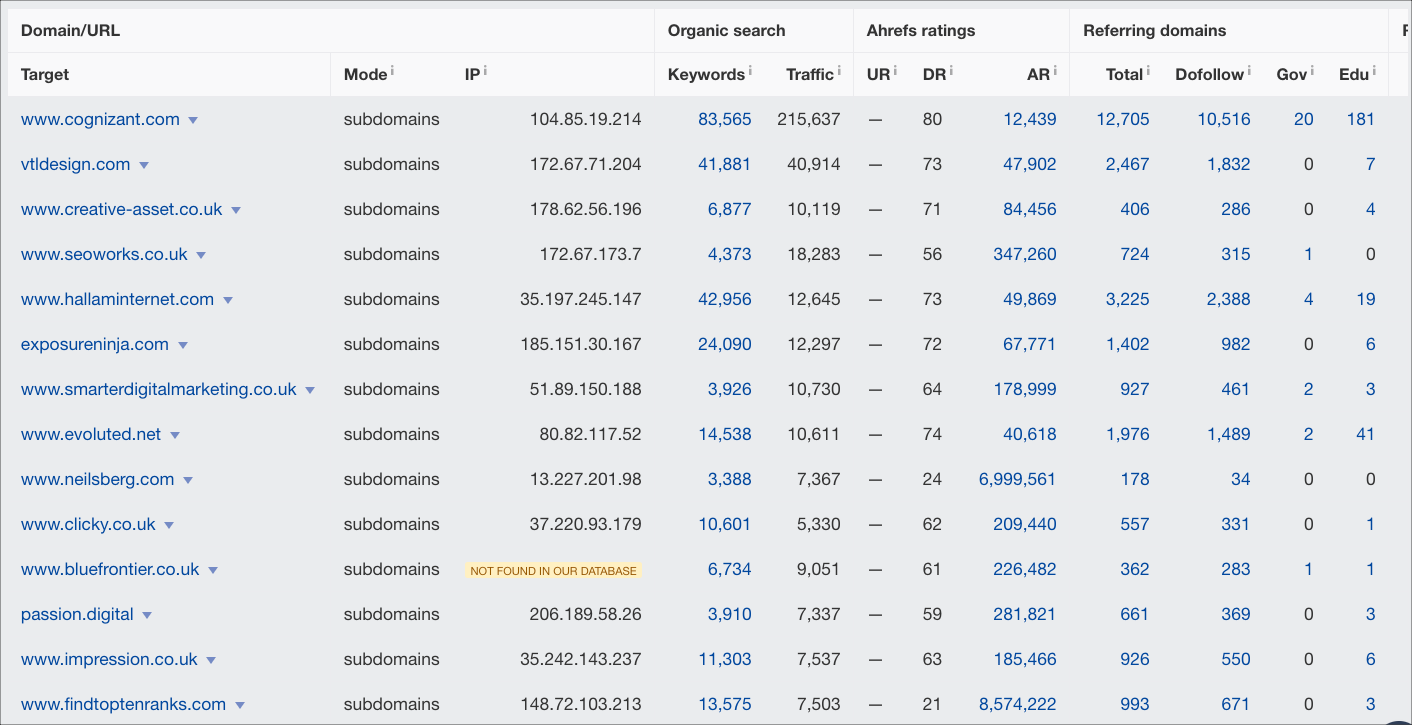Screen dimensions: 1412x725
Task: Open dropdown beside www.smarterdigitalmarketing.co.uk
Action: tap(310, 390)
